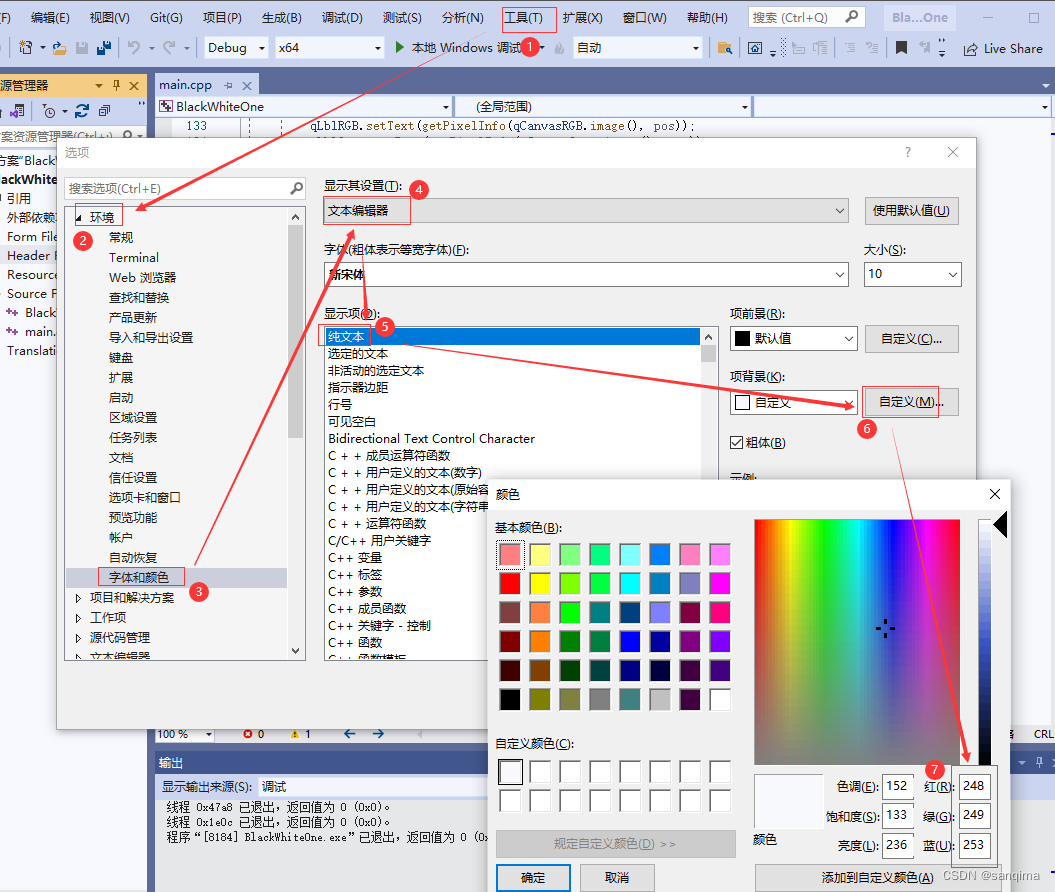Click the foreground 自定义(C)... button

point(911,338)
